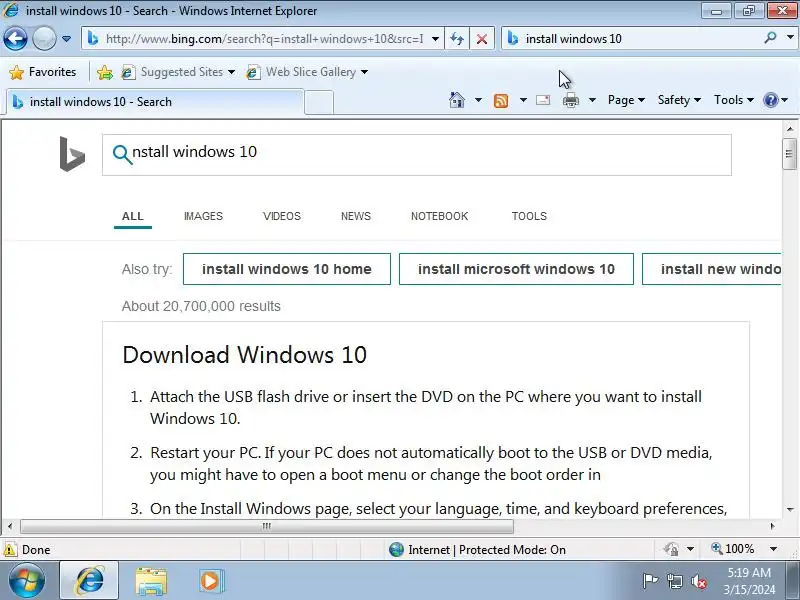Click the muted volume tray icon
This screenshot has height=600, width=800.
[x=699, y=581]
